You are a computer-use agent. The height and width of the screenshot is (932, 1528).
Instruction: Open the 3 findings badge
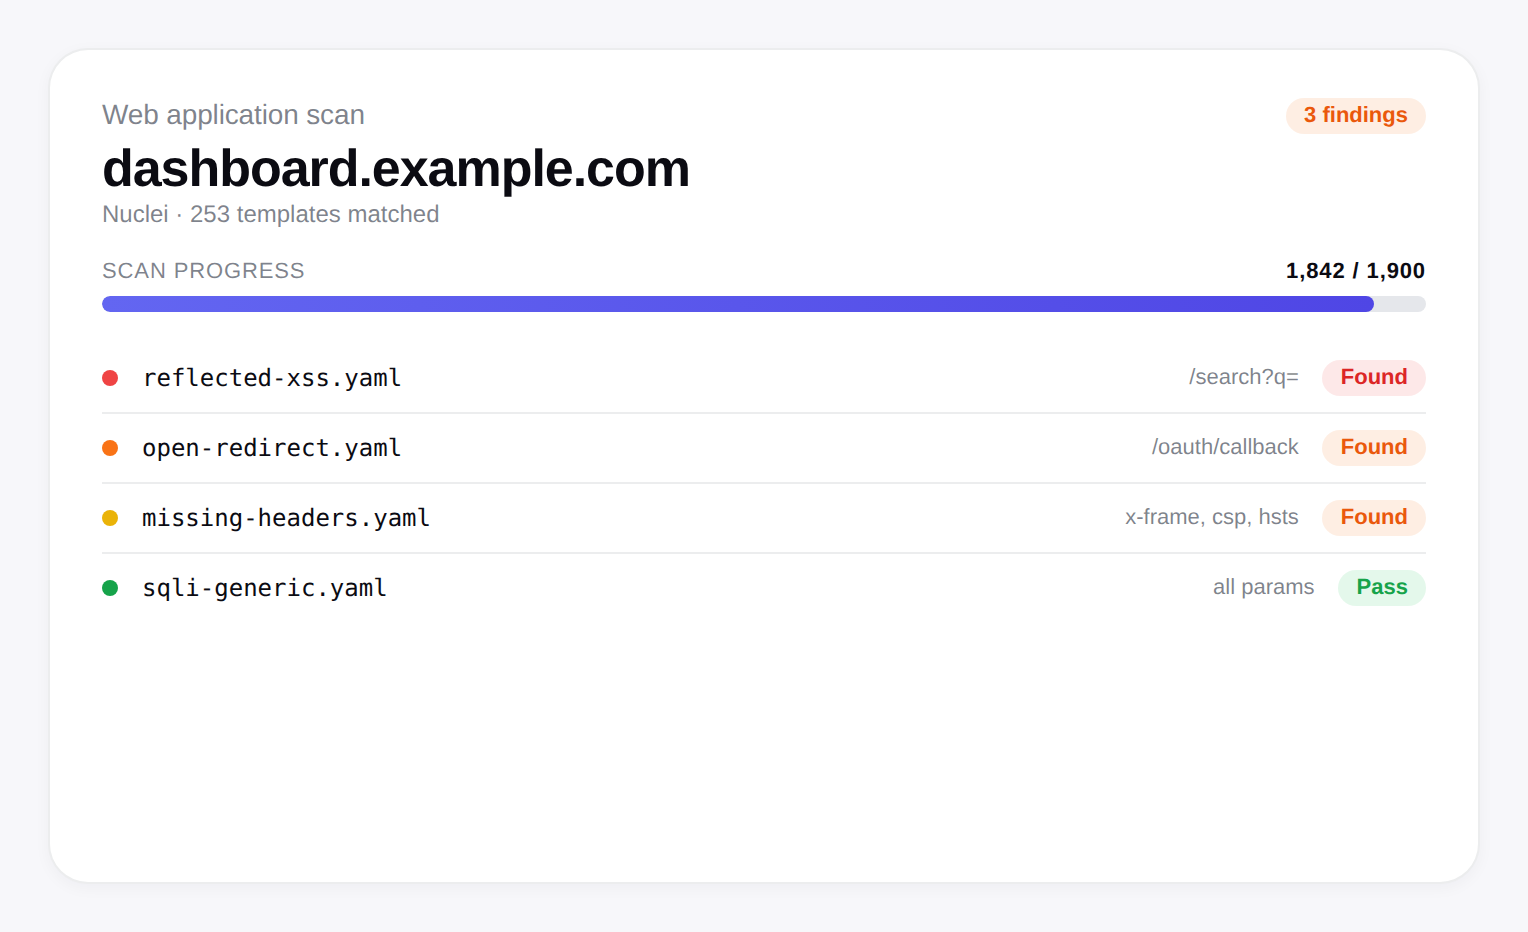click(x=1355, y=116)
